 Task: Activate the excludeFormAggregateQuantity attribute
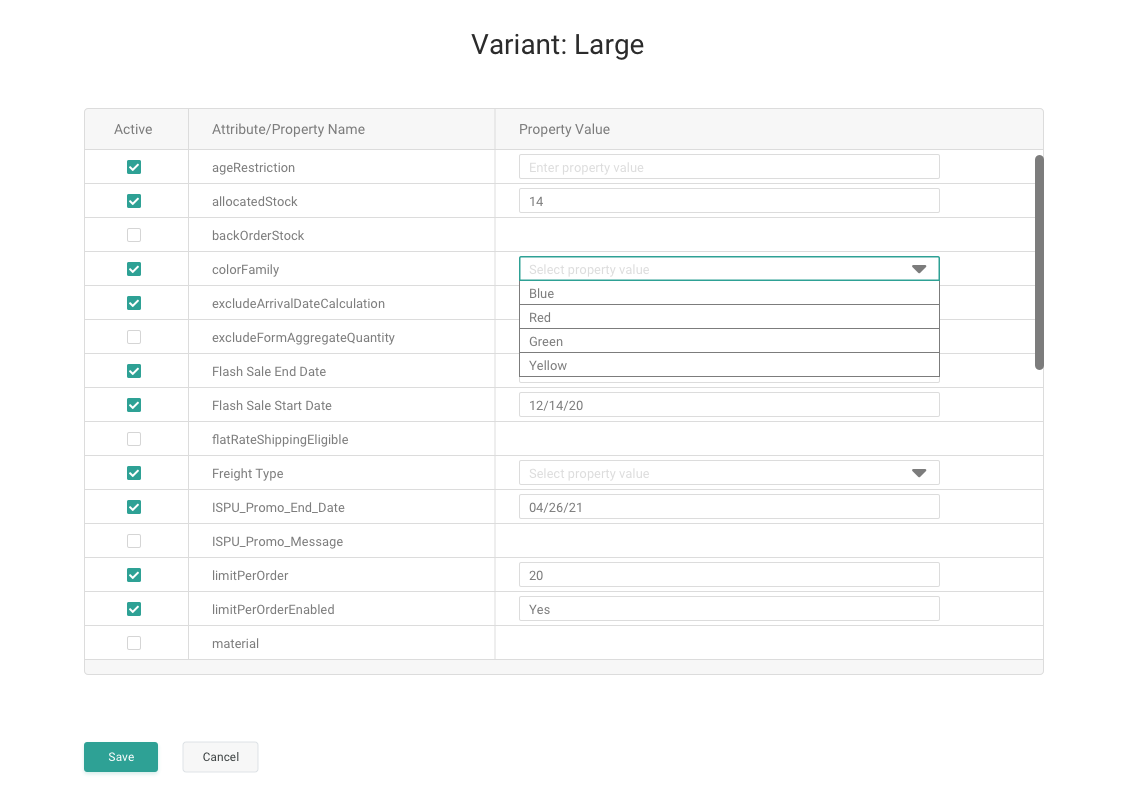[133, 337]
